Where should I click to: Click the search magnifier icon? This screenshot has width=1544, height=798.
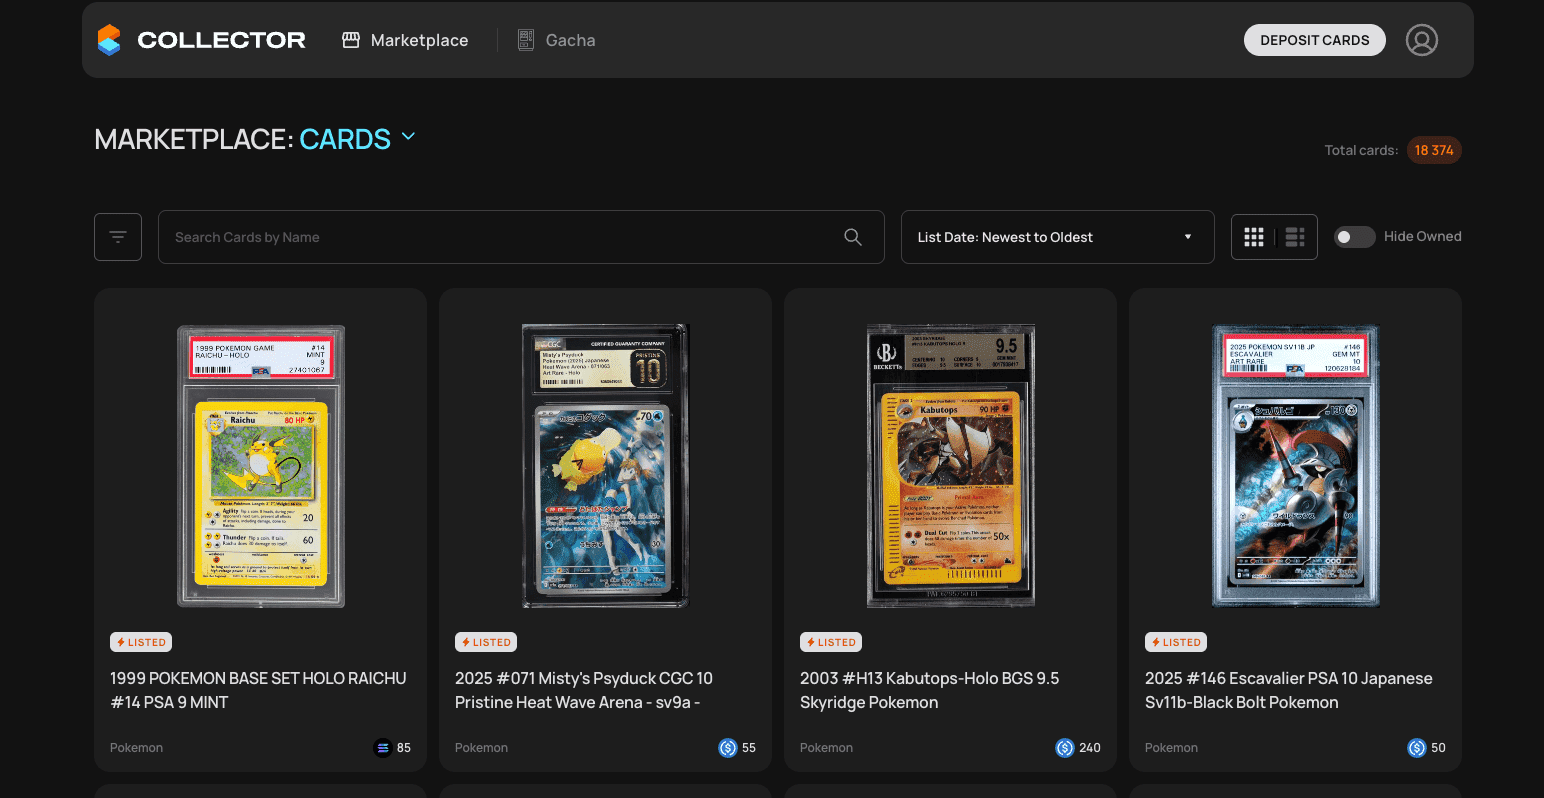click(852, 237)
